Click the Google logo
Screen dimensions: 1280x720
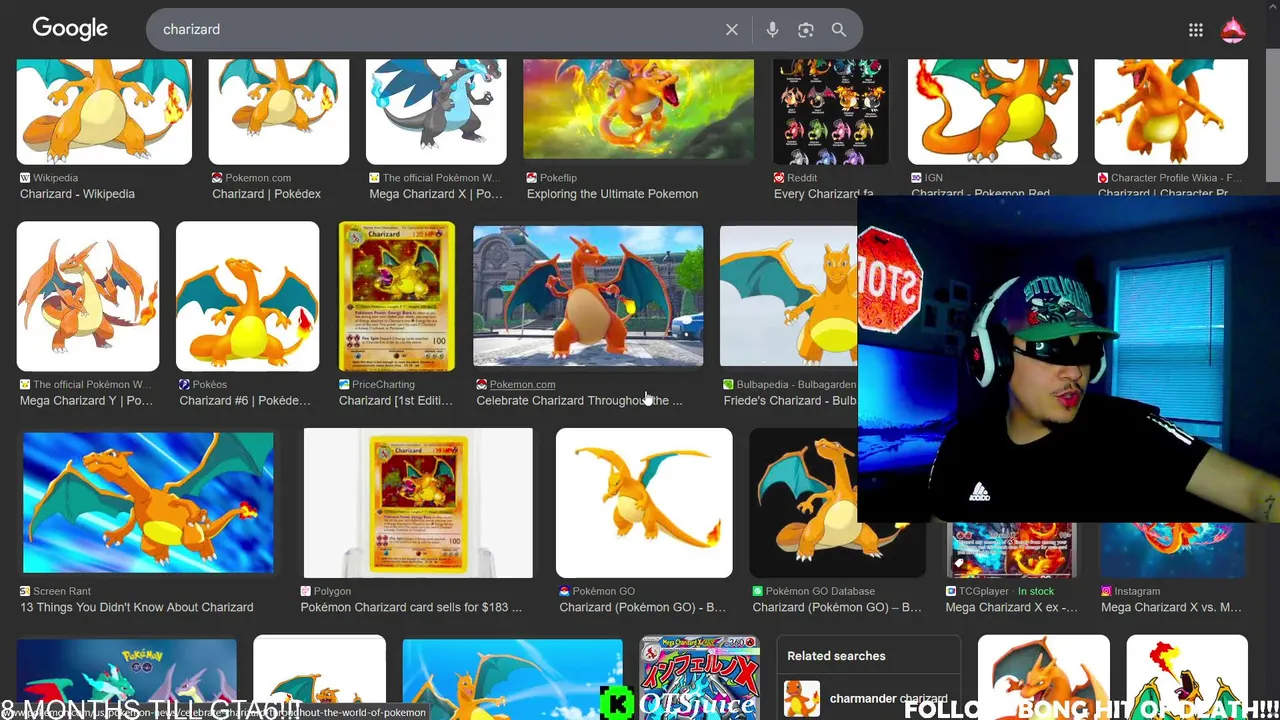[x=70, y=28]
